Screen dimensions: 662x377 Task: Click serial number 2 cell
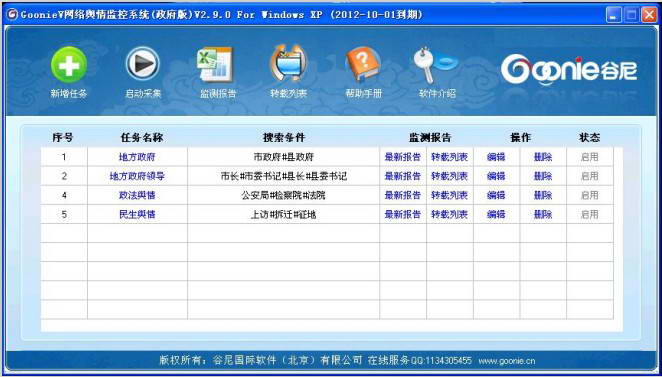coord(64,176)
